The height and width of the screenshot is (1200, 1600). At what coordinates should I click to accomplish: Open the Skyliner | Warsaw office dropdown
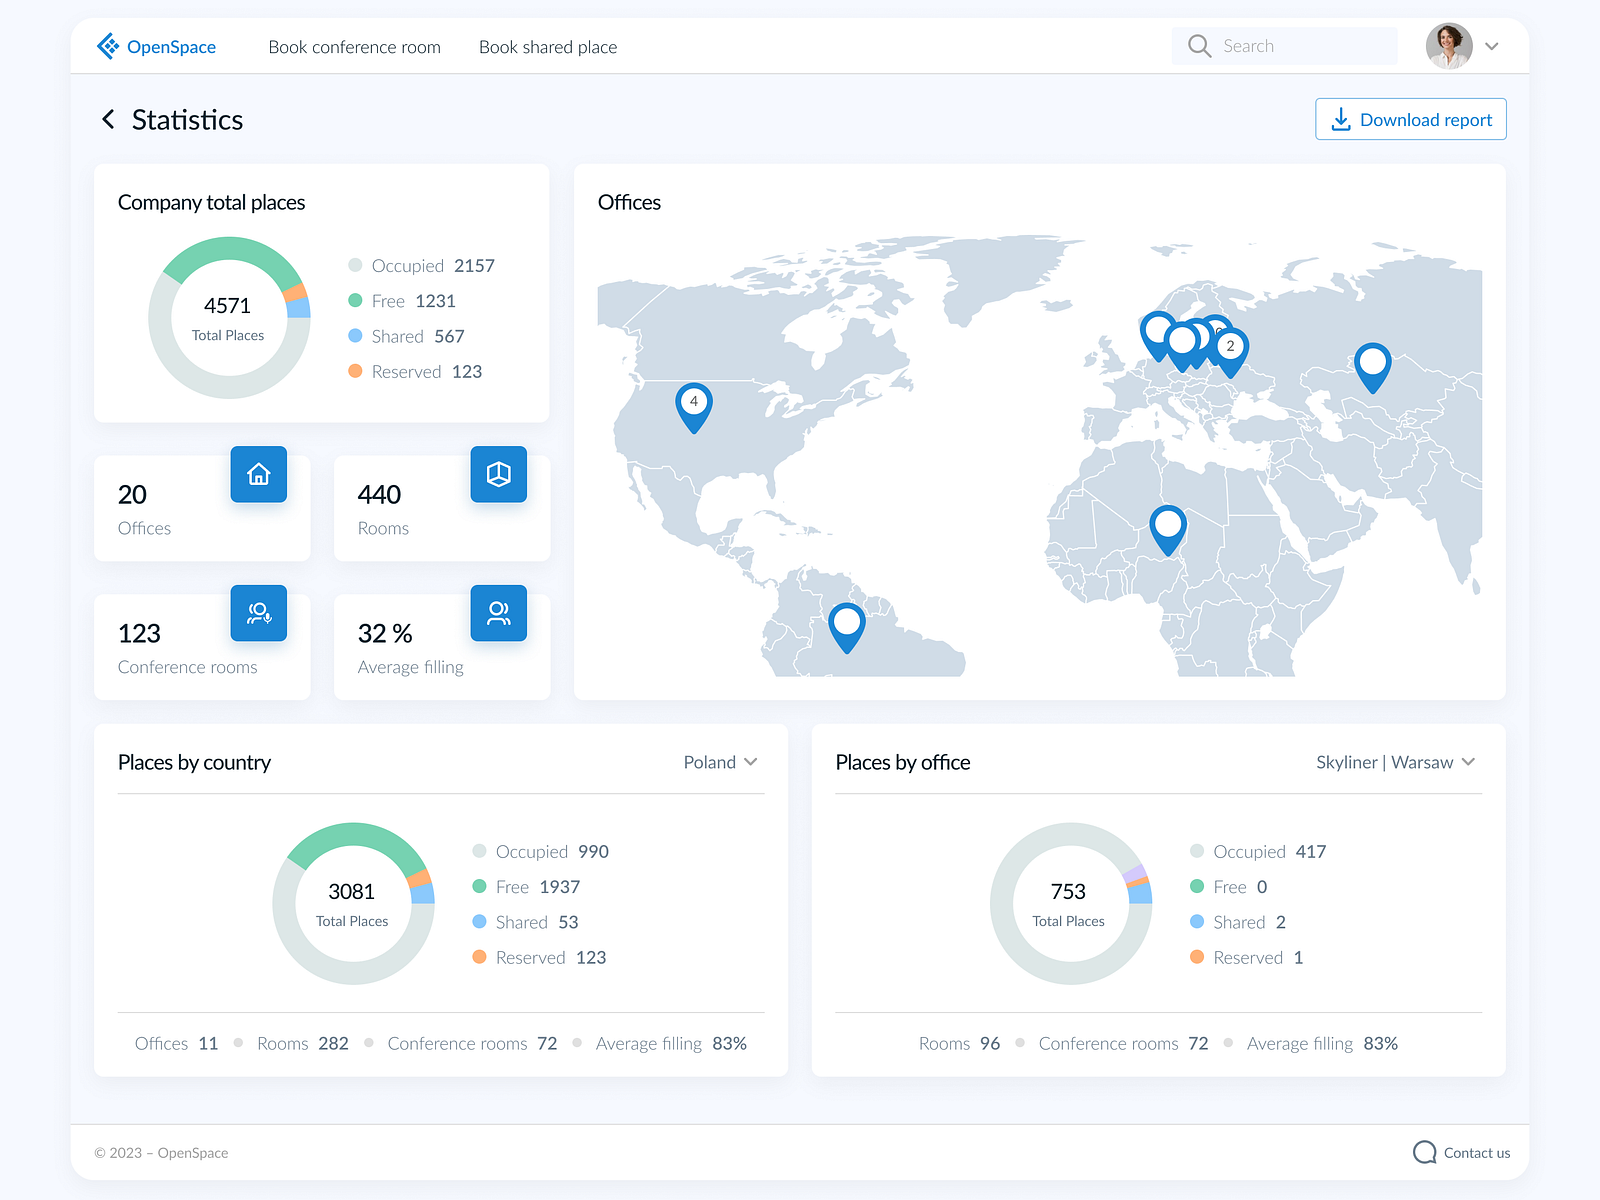tap(1394, 762)
